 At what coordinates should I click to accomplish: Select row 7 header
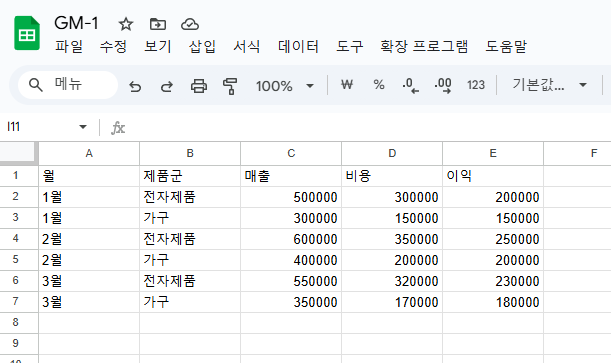coord(19,302)
